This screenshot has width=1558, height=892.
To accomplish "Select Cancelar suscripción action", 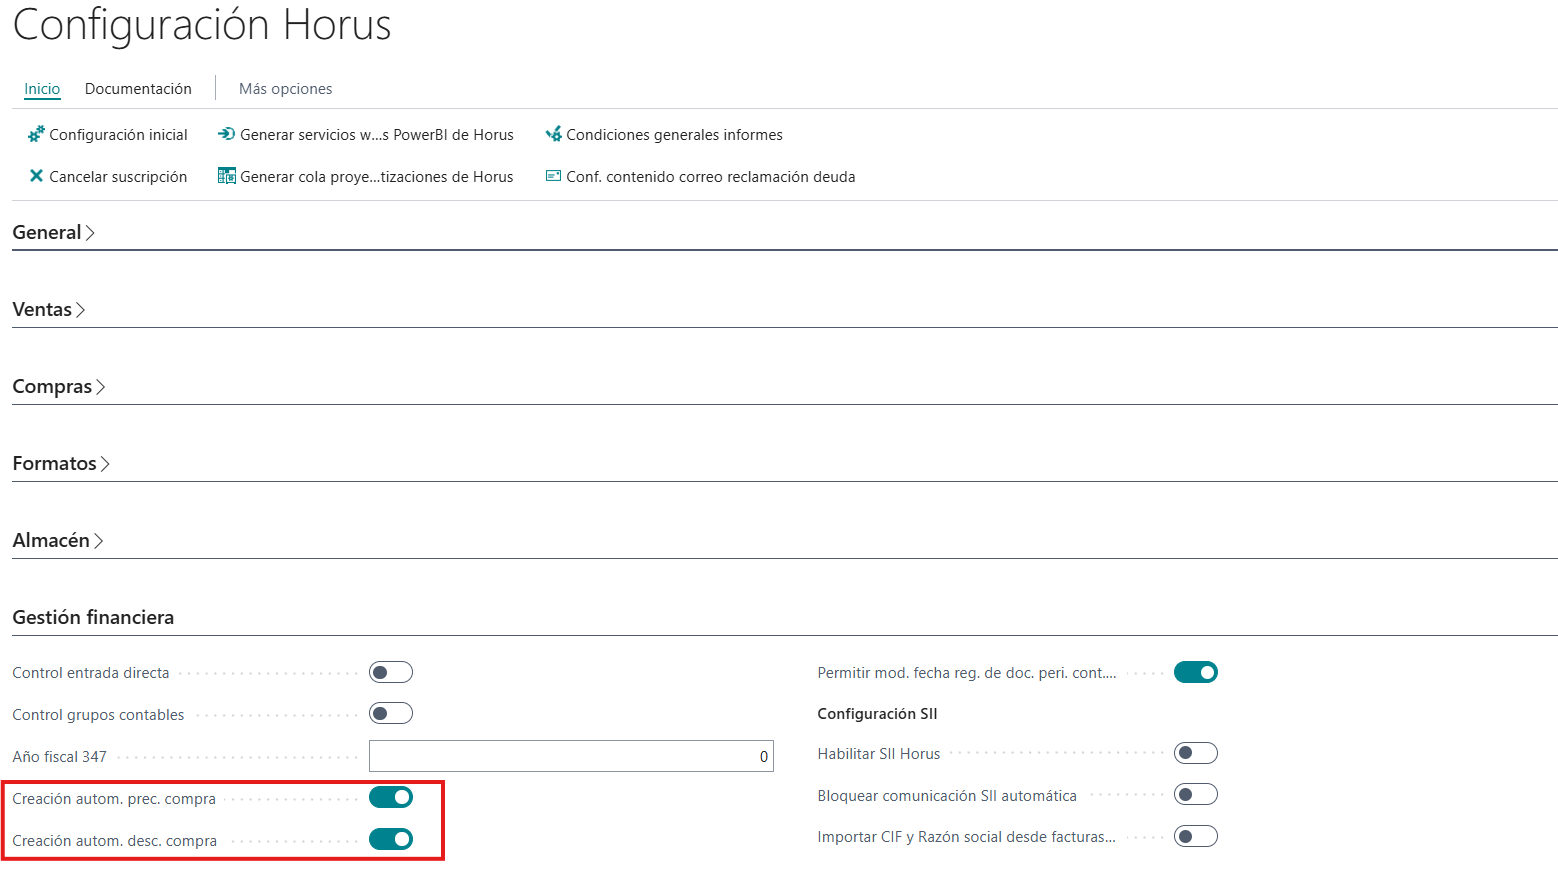I will pos(108,177).
